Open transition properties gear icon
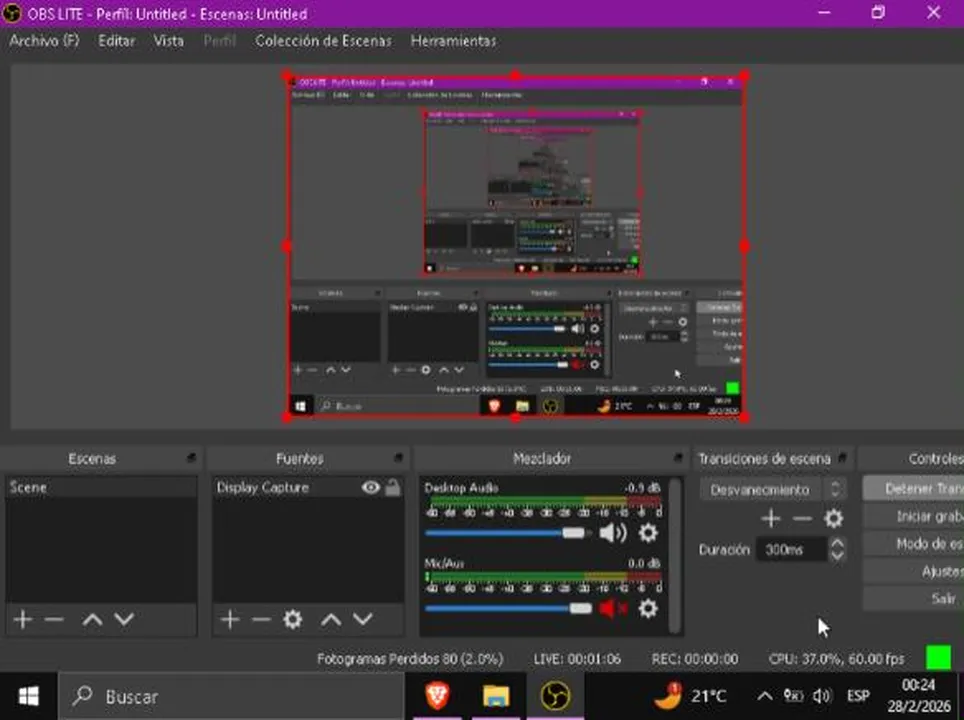964x720 pixels. tap(833, 518)
